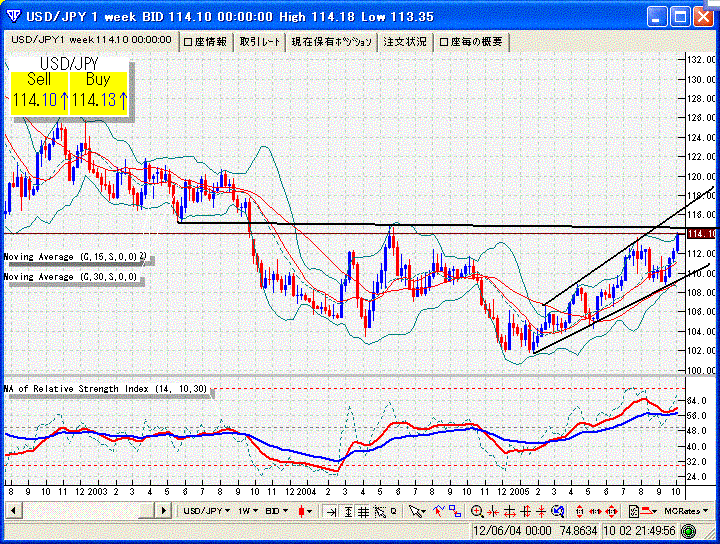Select the arrow pointer tool
Screen dimensions: 720x544
click(x=415, y=511)
